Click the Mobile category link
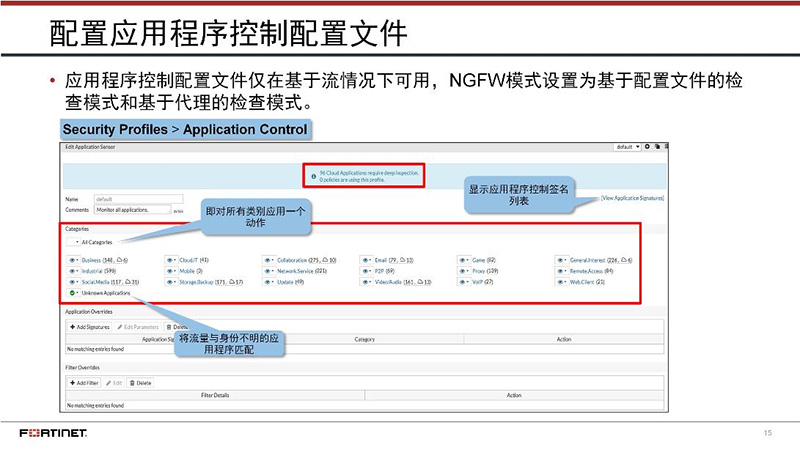The height and width of the screenshot is (450, 800). (x=187, y=271)
